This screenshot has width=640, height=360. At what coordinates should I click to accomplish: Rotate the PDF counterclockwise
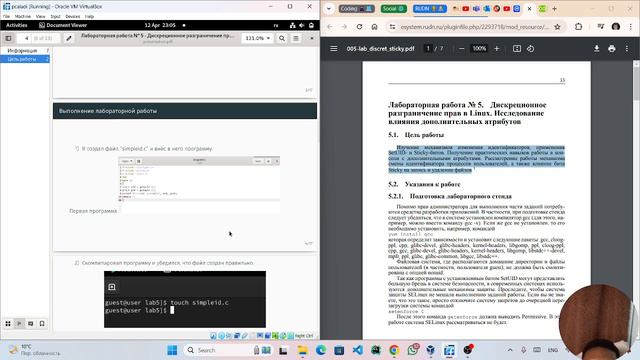click(530, 49)
